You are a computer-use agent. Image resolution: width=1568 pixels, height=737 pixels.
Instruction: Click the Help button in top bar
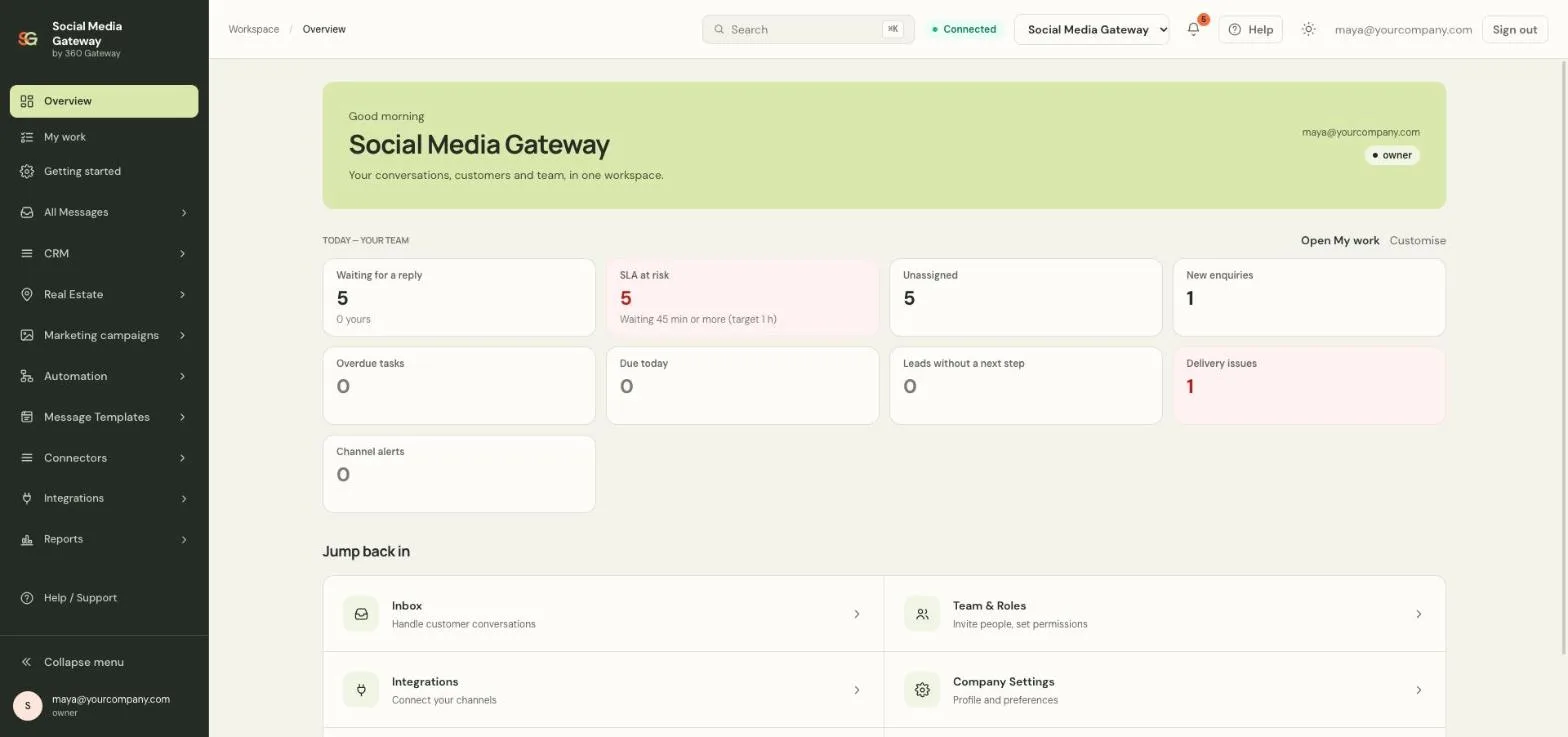pos(1250,29)
